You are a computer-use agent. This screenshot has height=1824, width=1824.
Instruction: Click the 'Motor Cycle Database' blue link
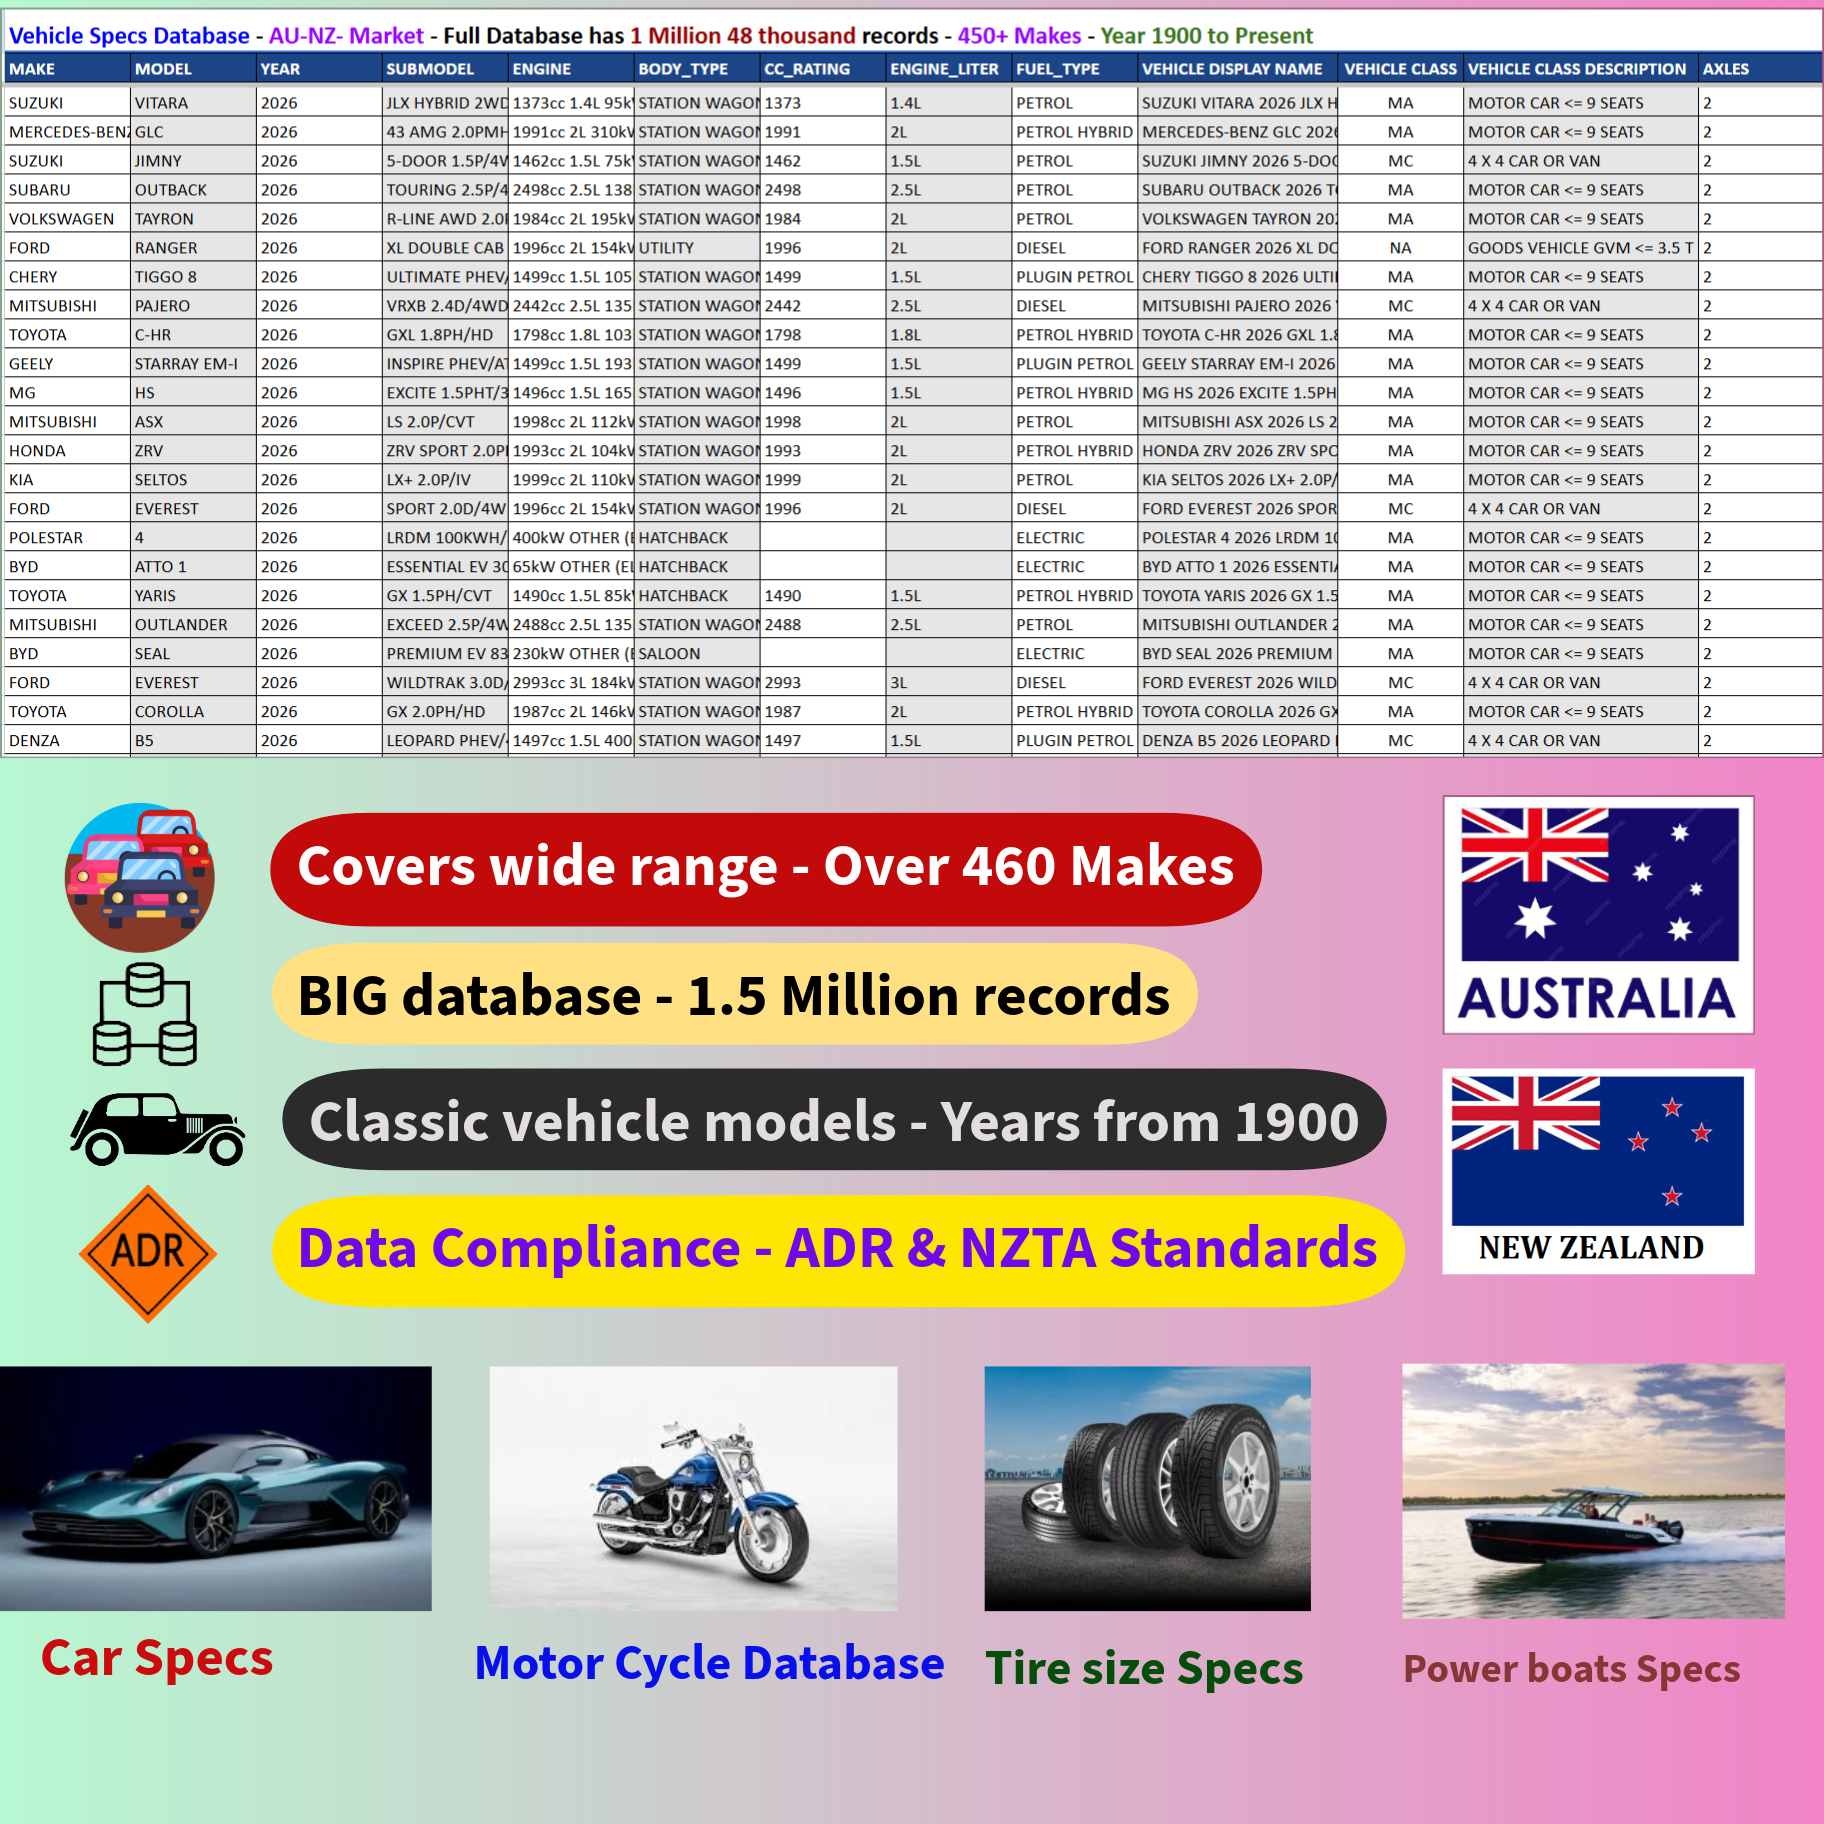point(709,1664)
